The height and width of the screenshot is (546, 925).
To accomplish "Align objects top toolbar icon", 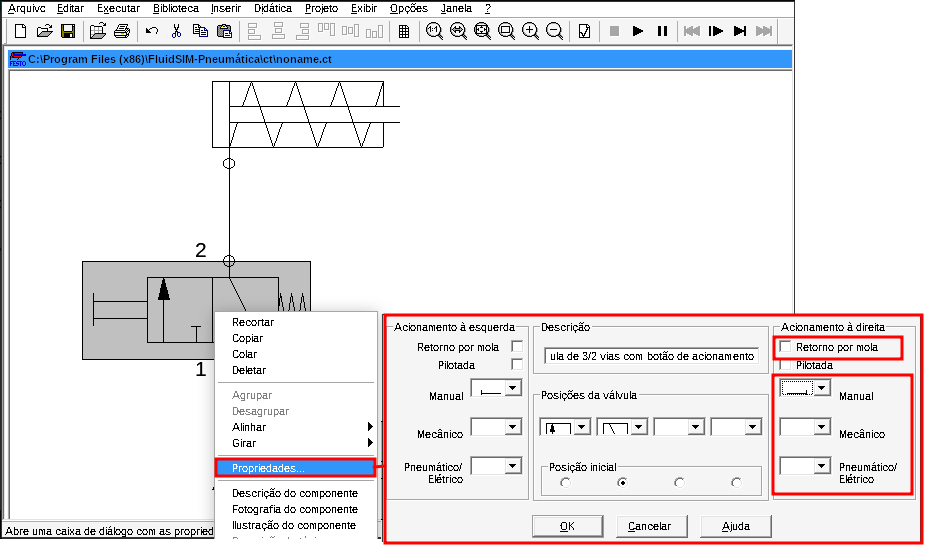I will [326, 31].
